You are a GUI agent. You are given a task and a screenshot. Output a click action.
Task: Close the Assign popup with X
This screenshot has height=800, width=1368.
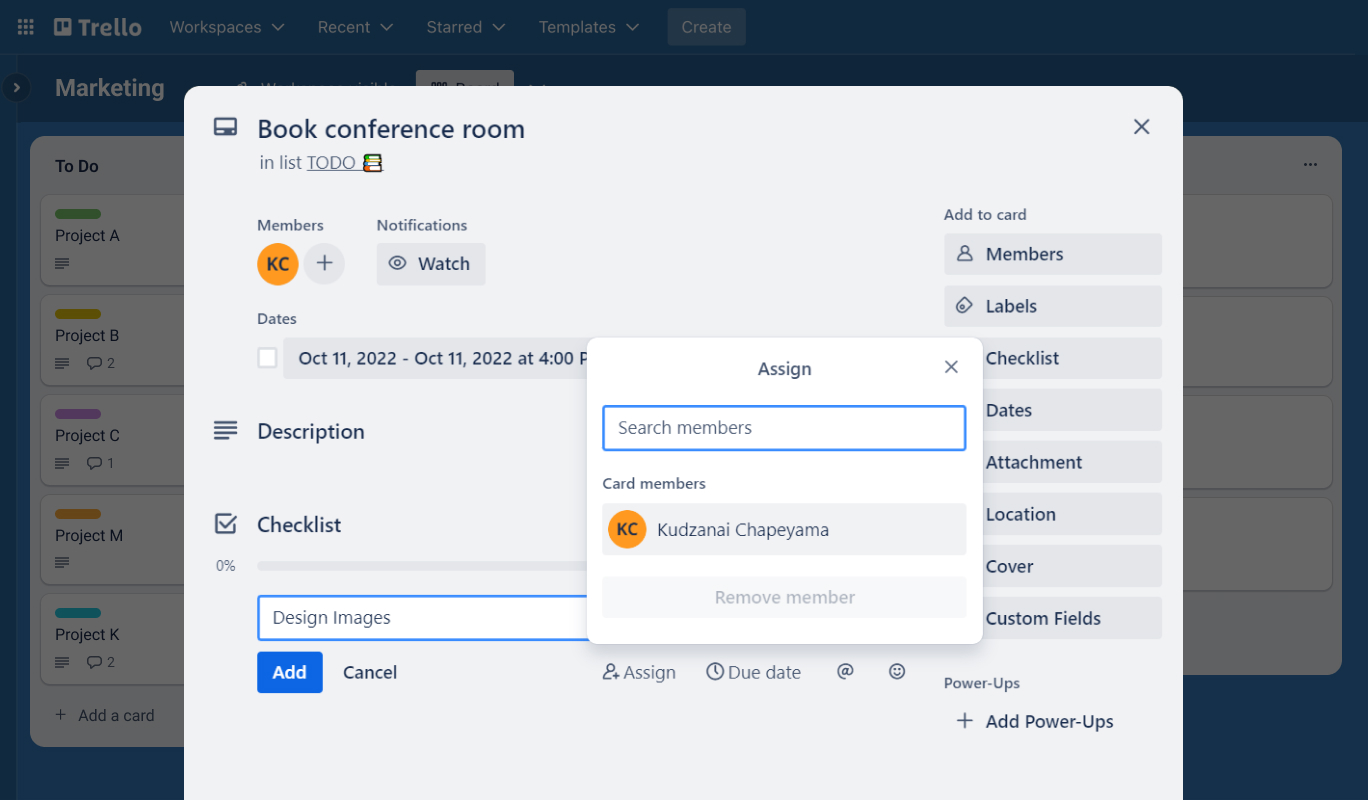(x=951, y=367)
